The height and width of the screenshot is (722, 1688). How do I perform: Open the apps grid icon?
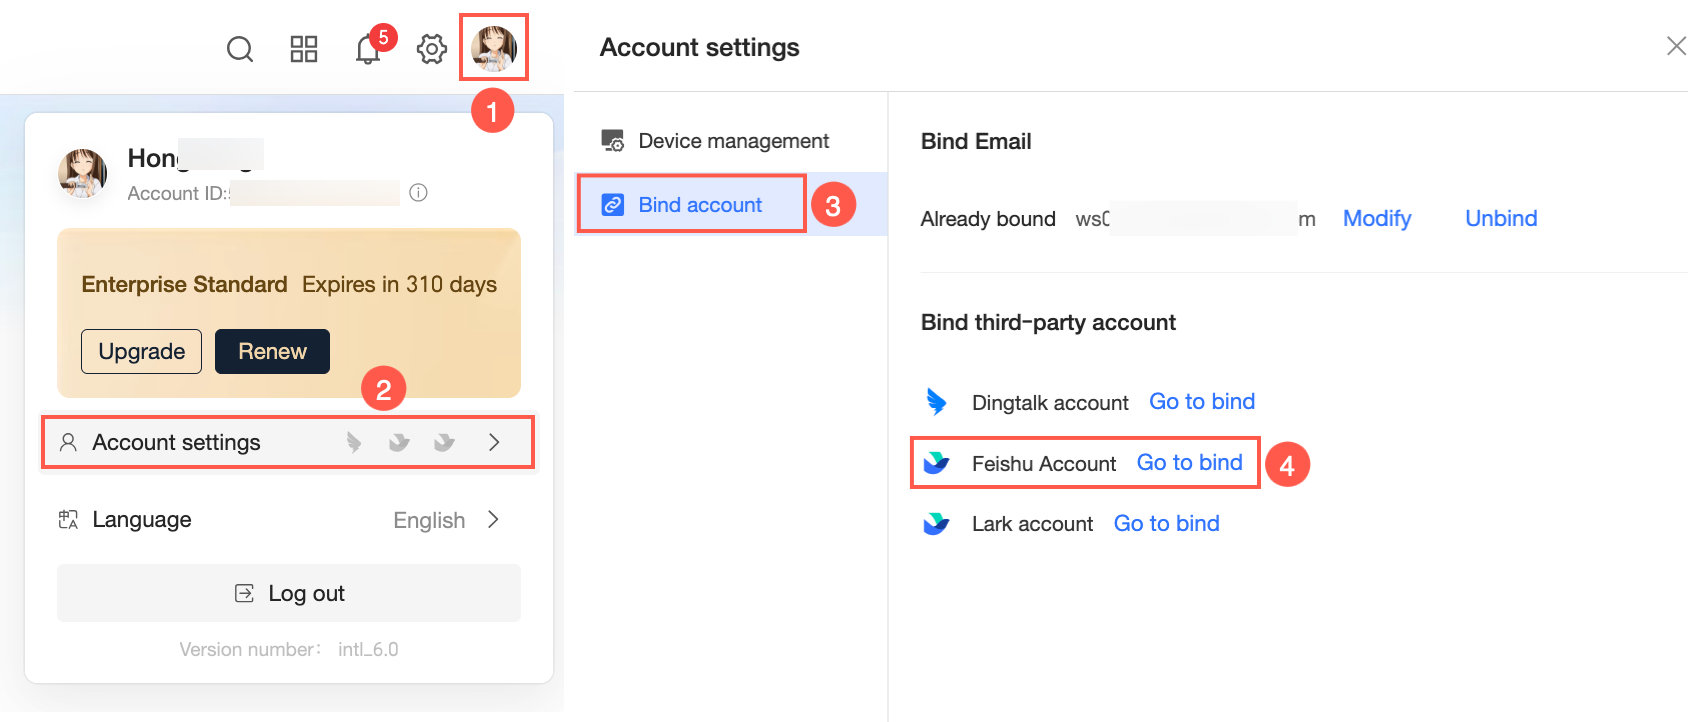(x=304, y=49)
